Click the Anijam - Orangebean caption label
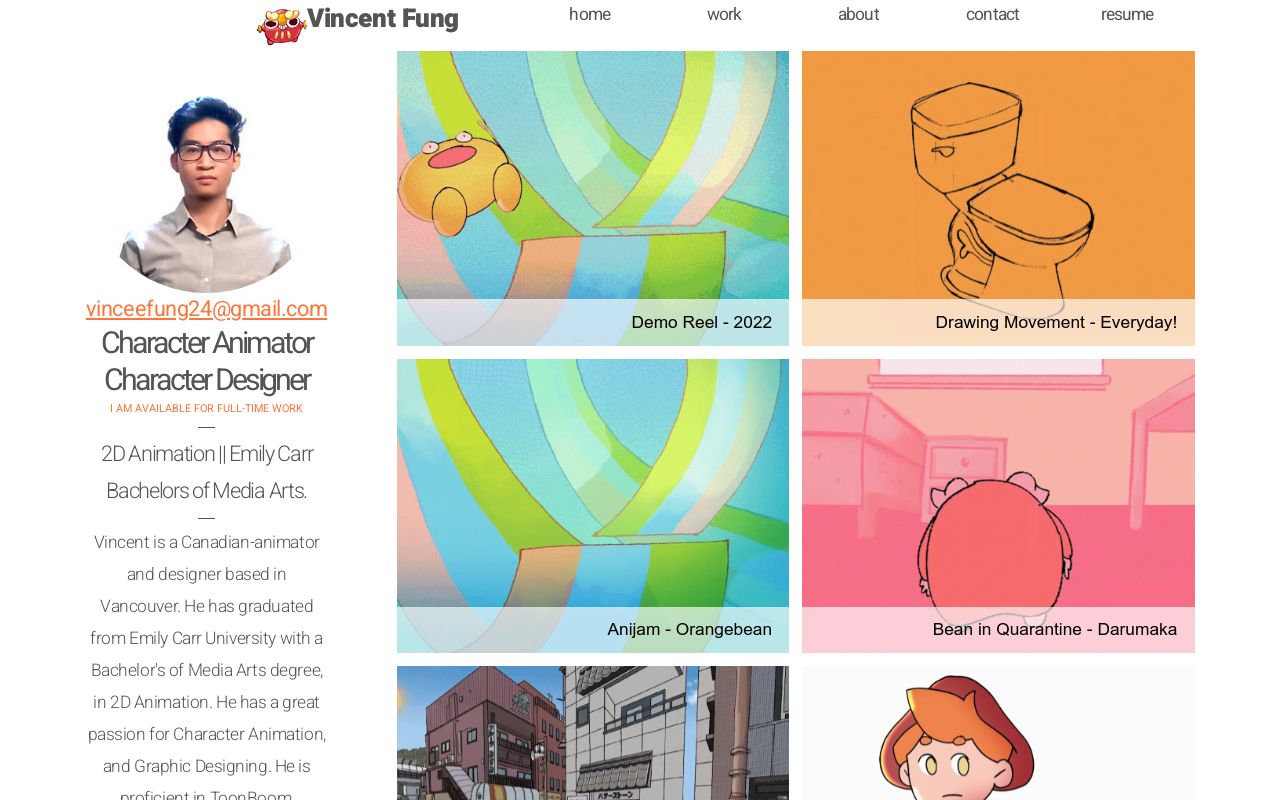The width and height of the screenshot is (1280, 800). (x=690, y=629)
